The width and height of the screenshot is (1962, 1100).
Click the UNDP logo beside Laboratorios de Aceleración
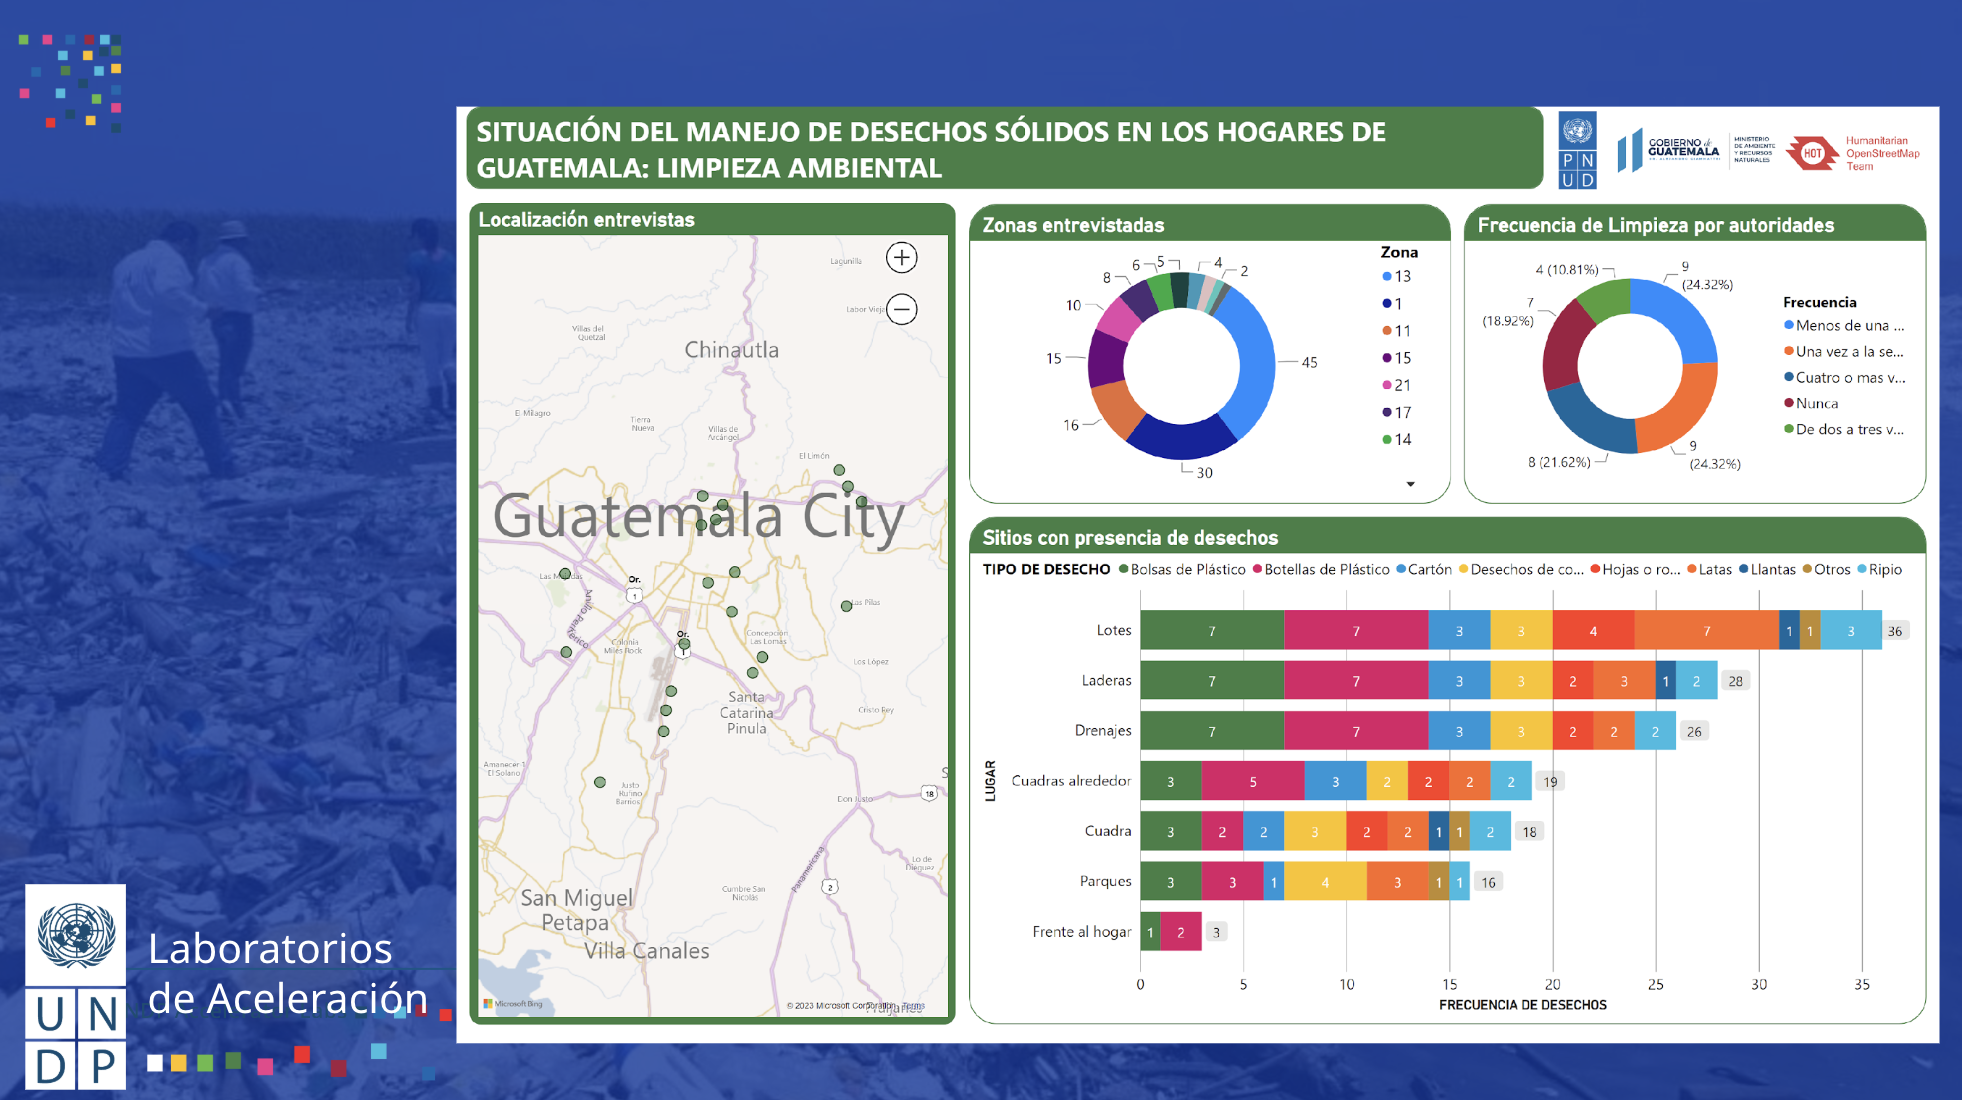[76, 986]
